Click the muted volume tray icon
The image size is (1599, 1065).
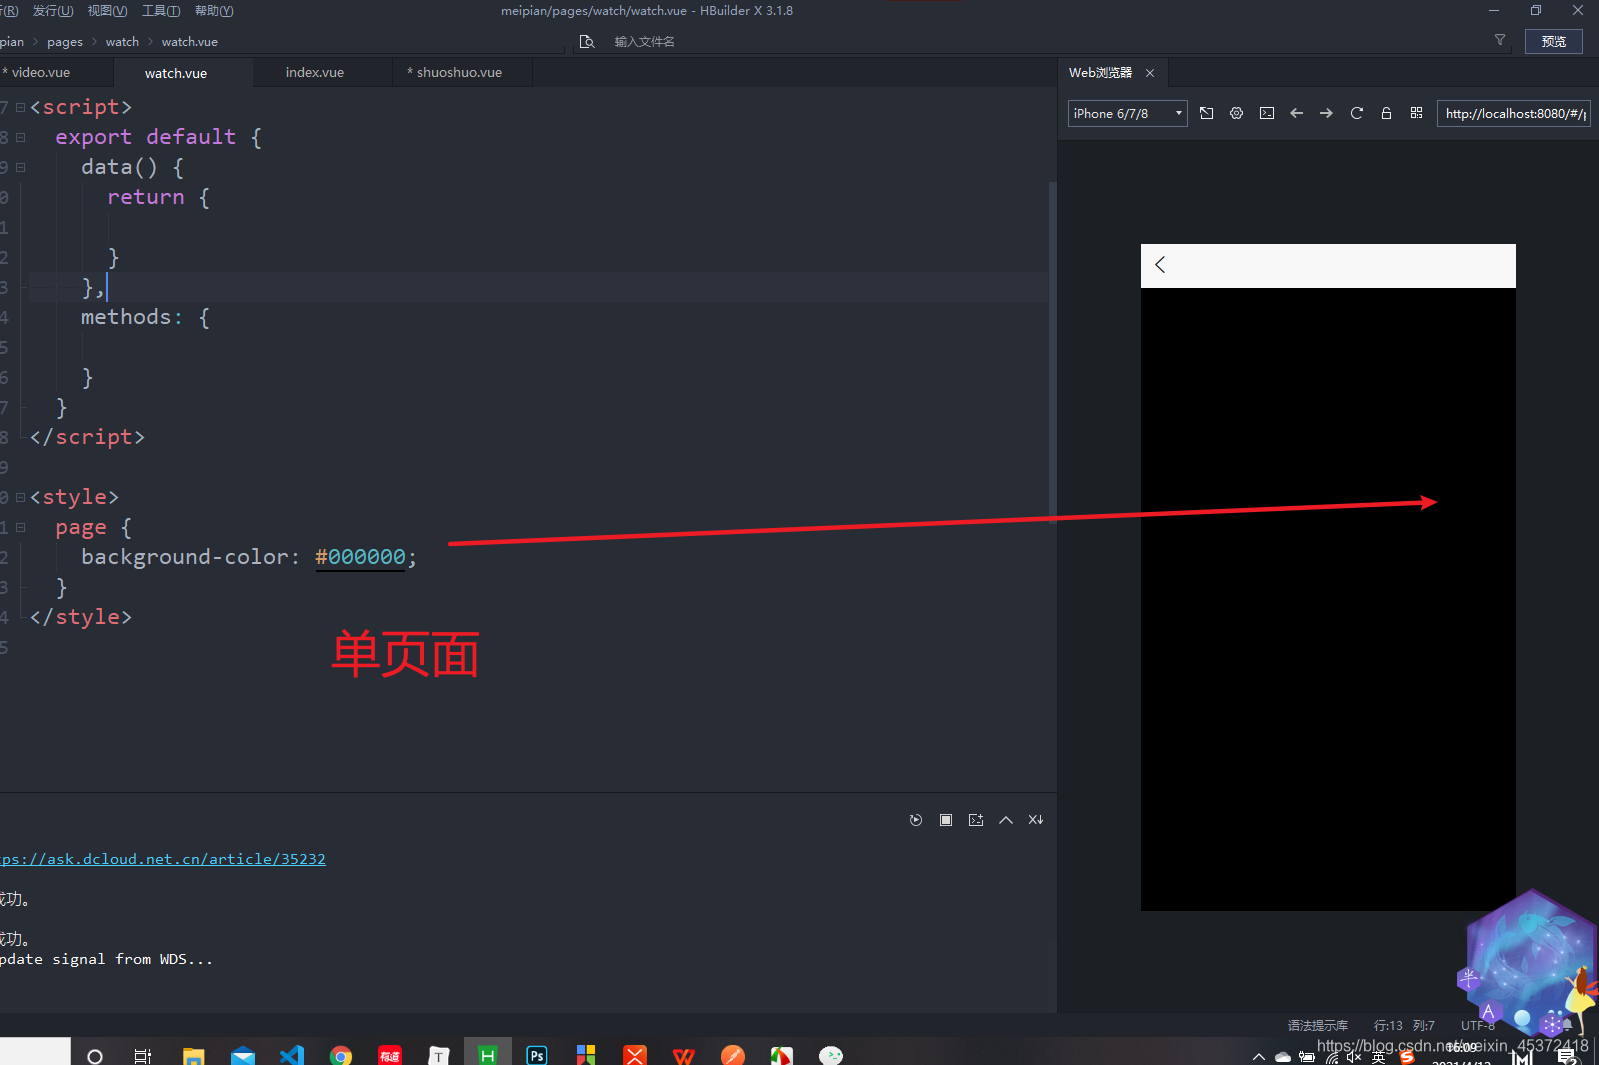pyautogui.click(x=1354, y=1057)
